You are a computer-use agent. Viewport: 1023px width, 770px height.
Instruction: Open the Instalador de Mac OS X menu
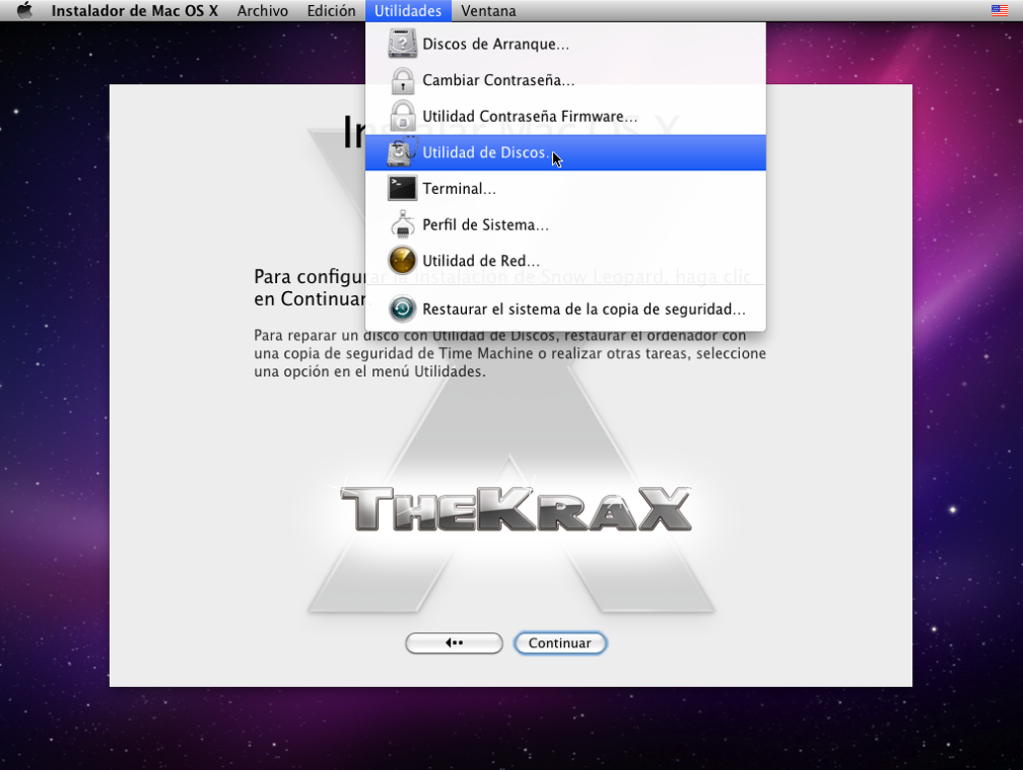(x=134, y=10)
